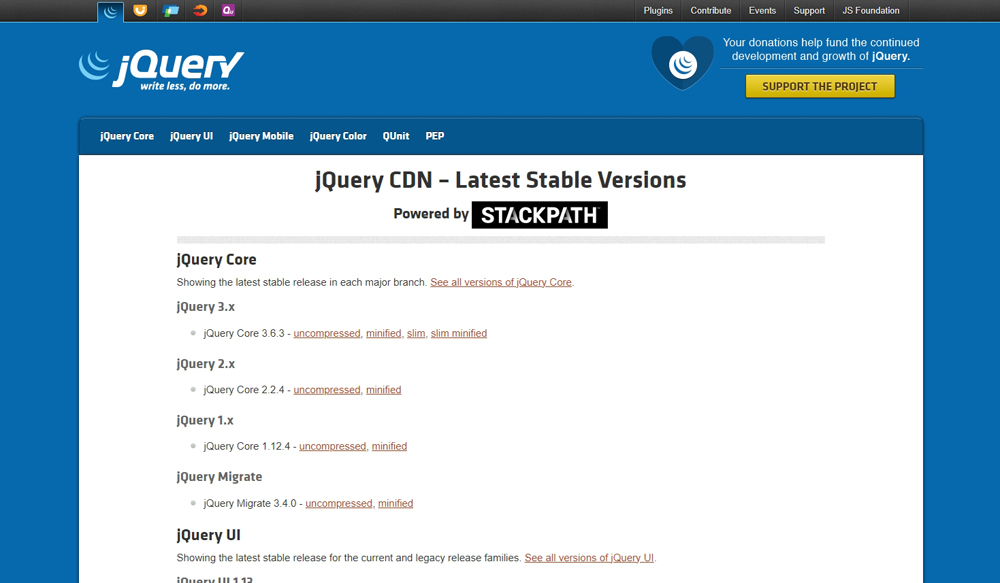Click the jQuery logo
Image resolution: width=1000 pixels, height=583 pixels.
(x=161, y=70)
